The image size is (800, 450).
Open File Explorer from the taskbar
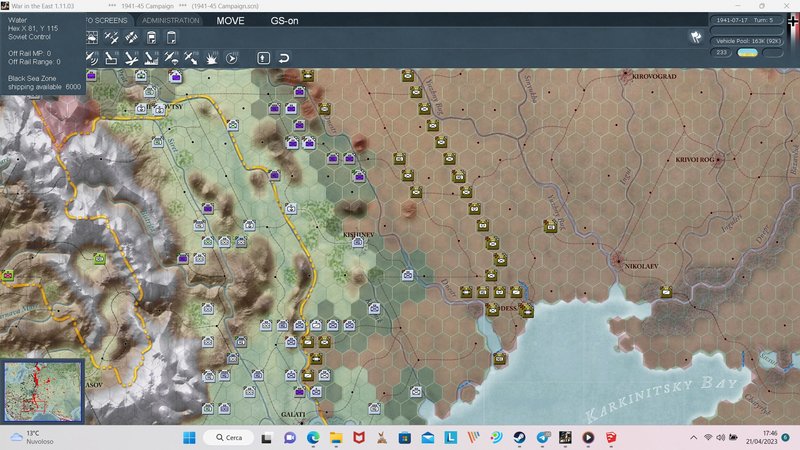coord(336,438)
